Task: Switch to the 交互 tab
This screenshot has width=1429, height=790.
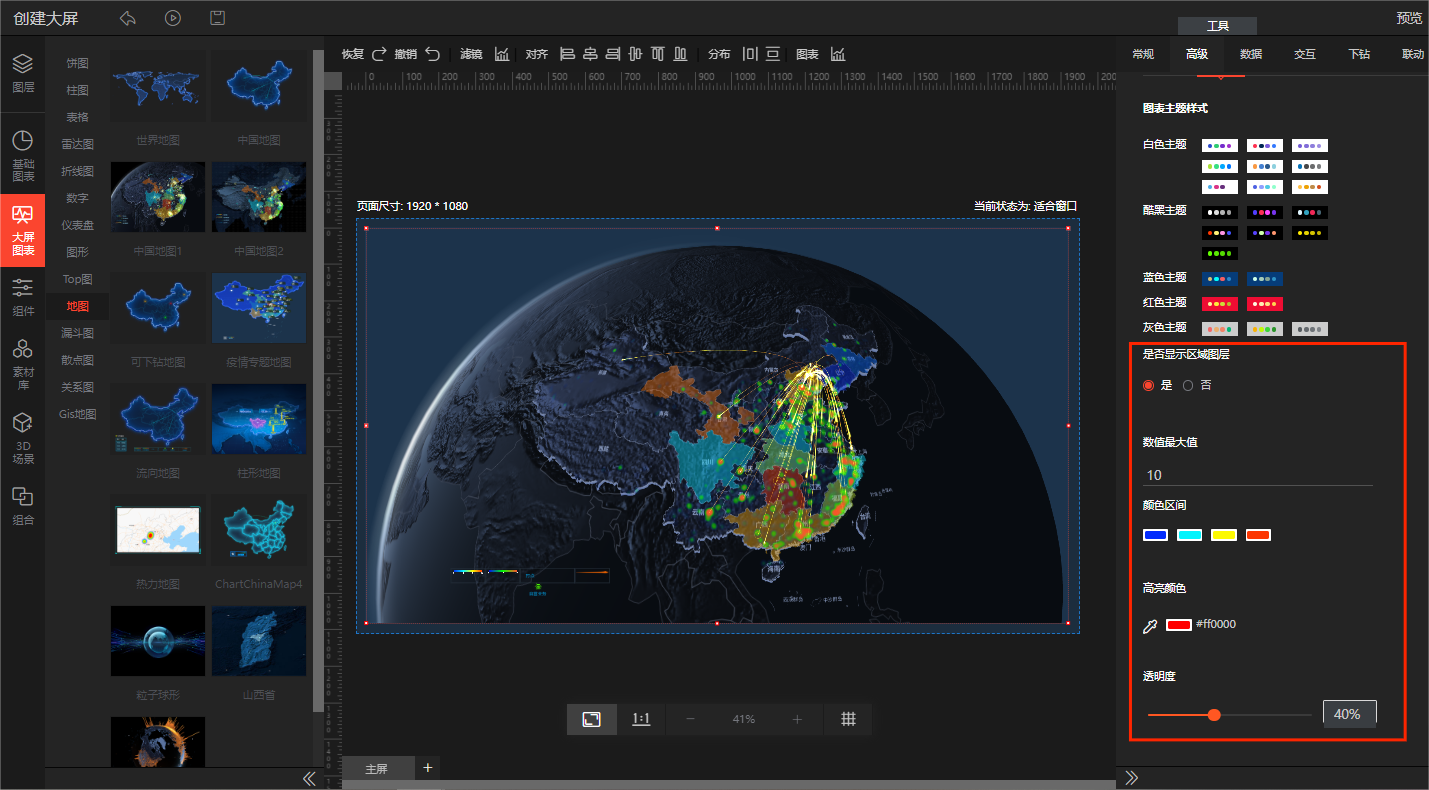Action: click(1304, 54)
